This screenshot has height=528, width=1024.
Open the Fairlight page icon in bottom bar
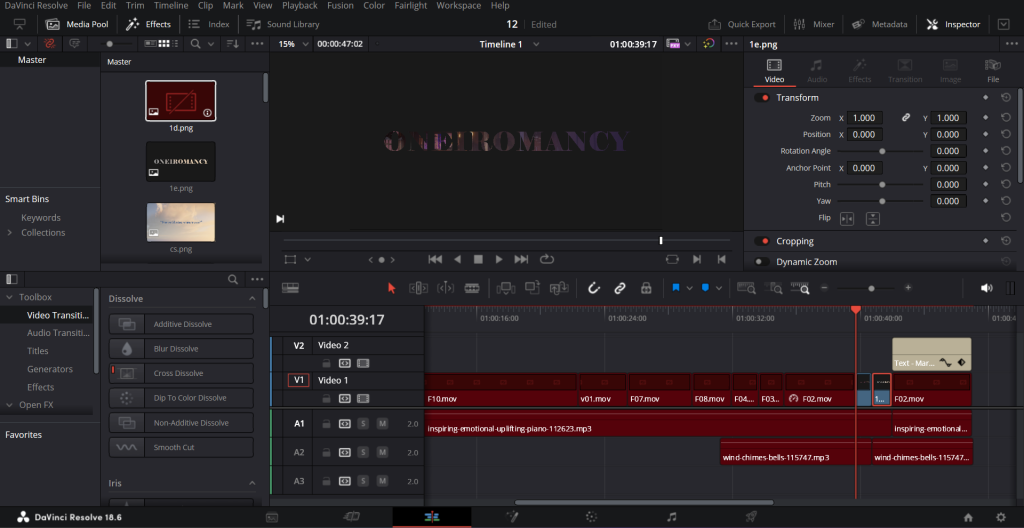coord(671,517)
